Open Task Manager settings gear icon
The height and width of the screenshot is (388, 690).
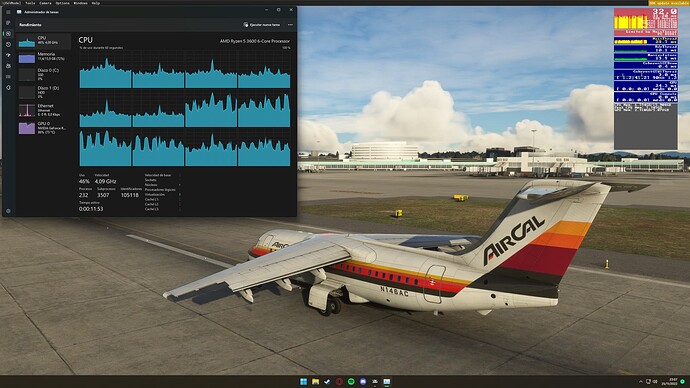pyautogui.click(x=8, y=211)
